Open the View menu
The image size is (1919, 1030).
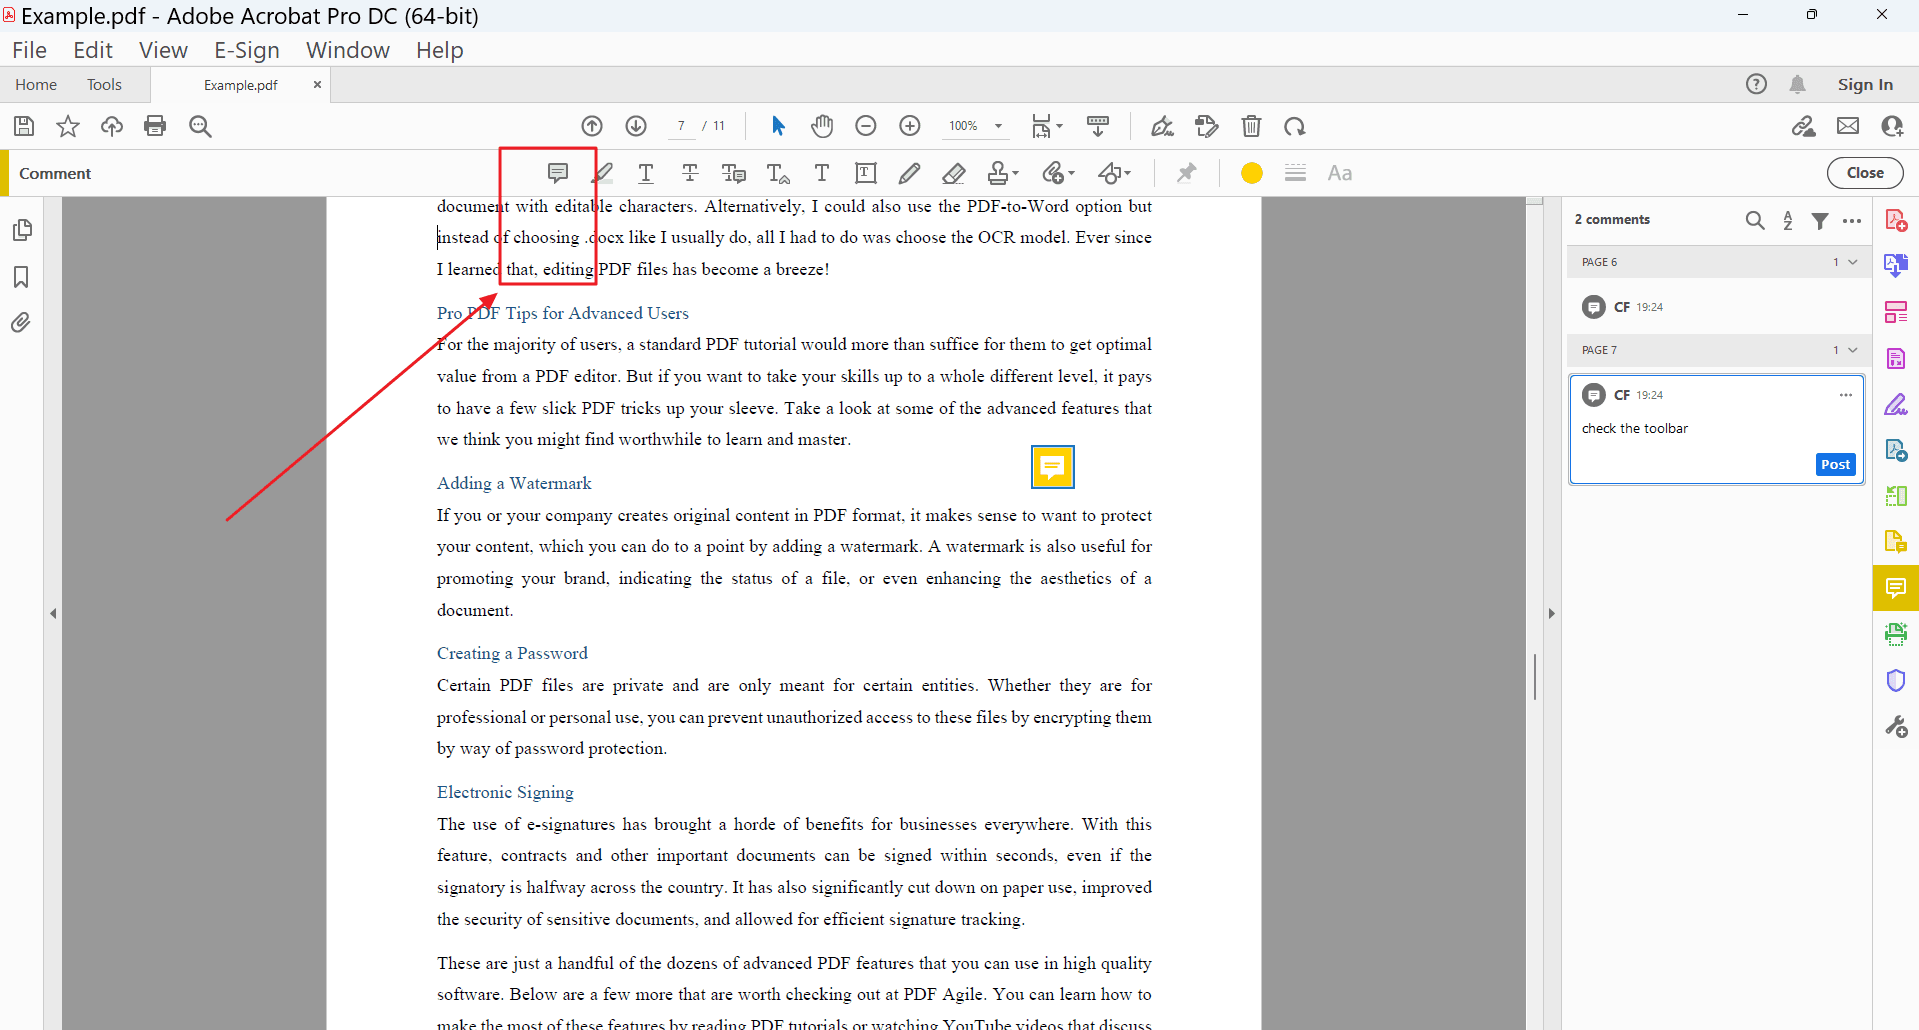(163, 50)
